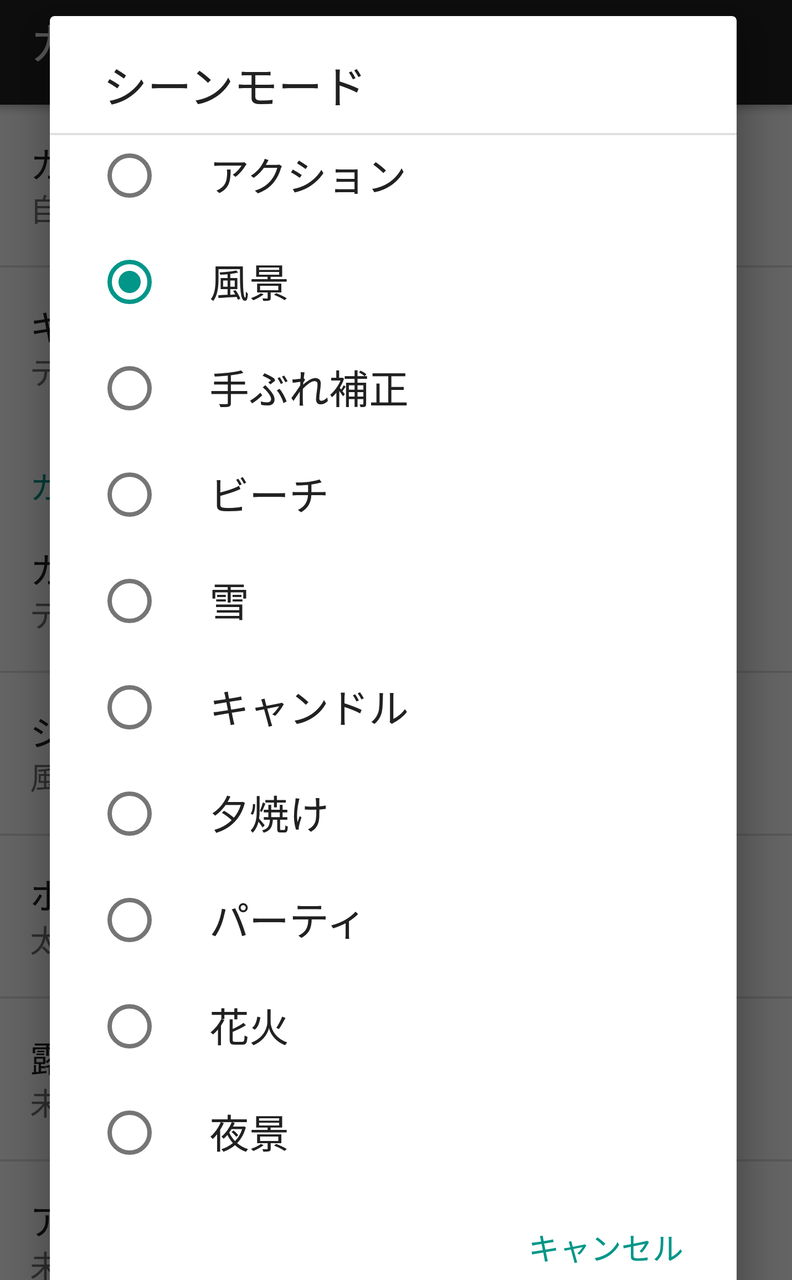The height and width of the screenshot is (1280, 792).
Task: Choose the パーティ radio button circle
Action: [129, 921]
